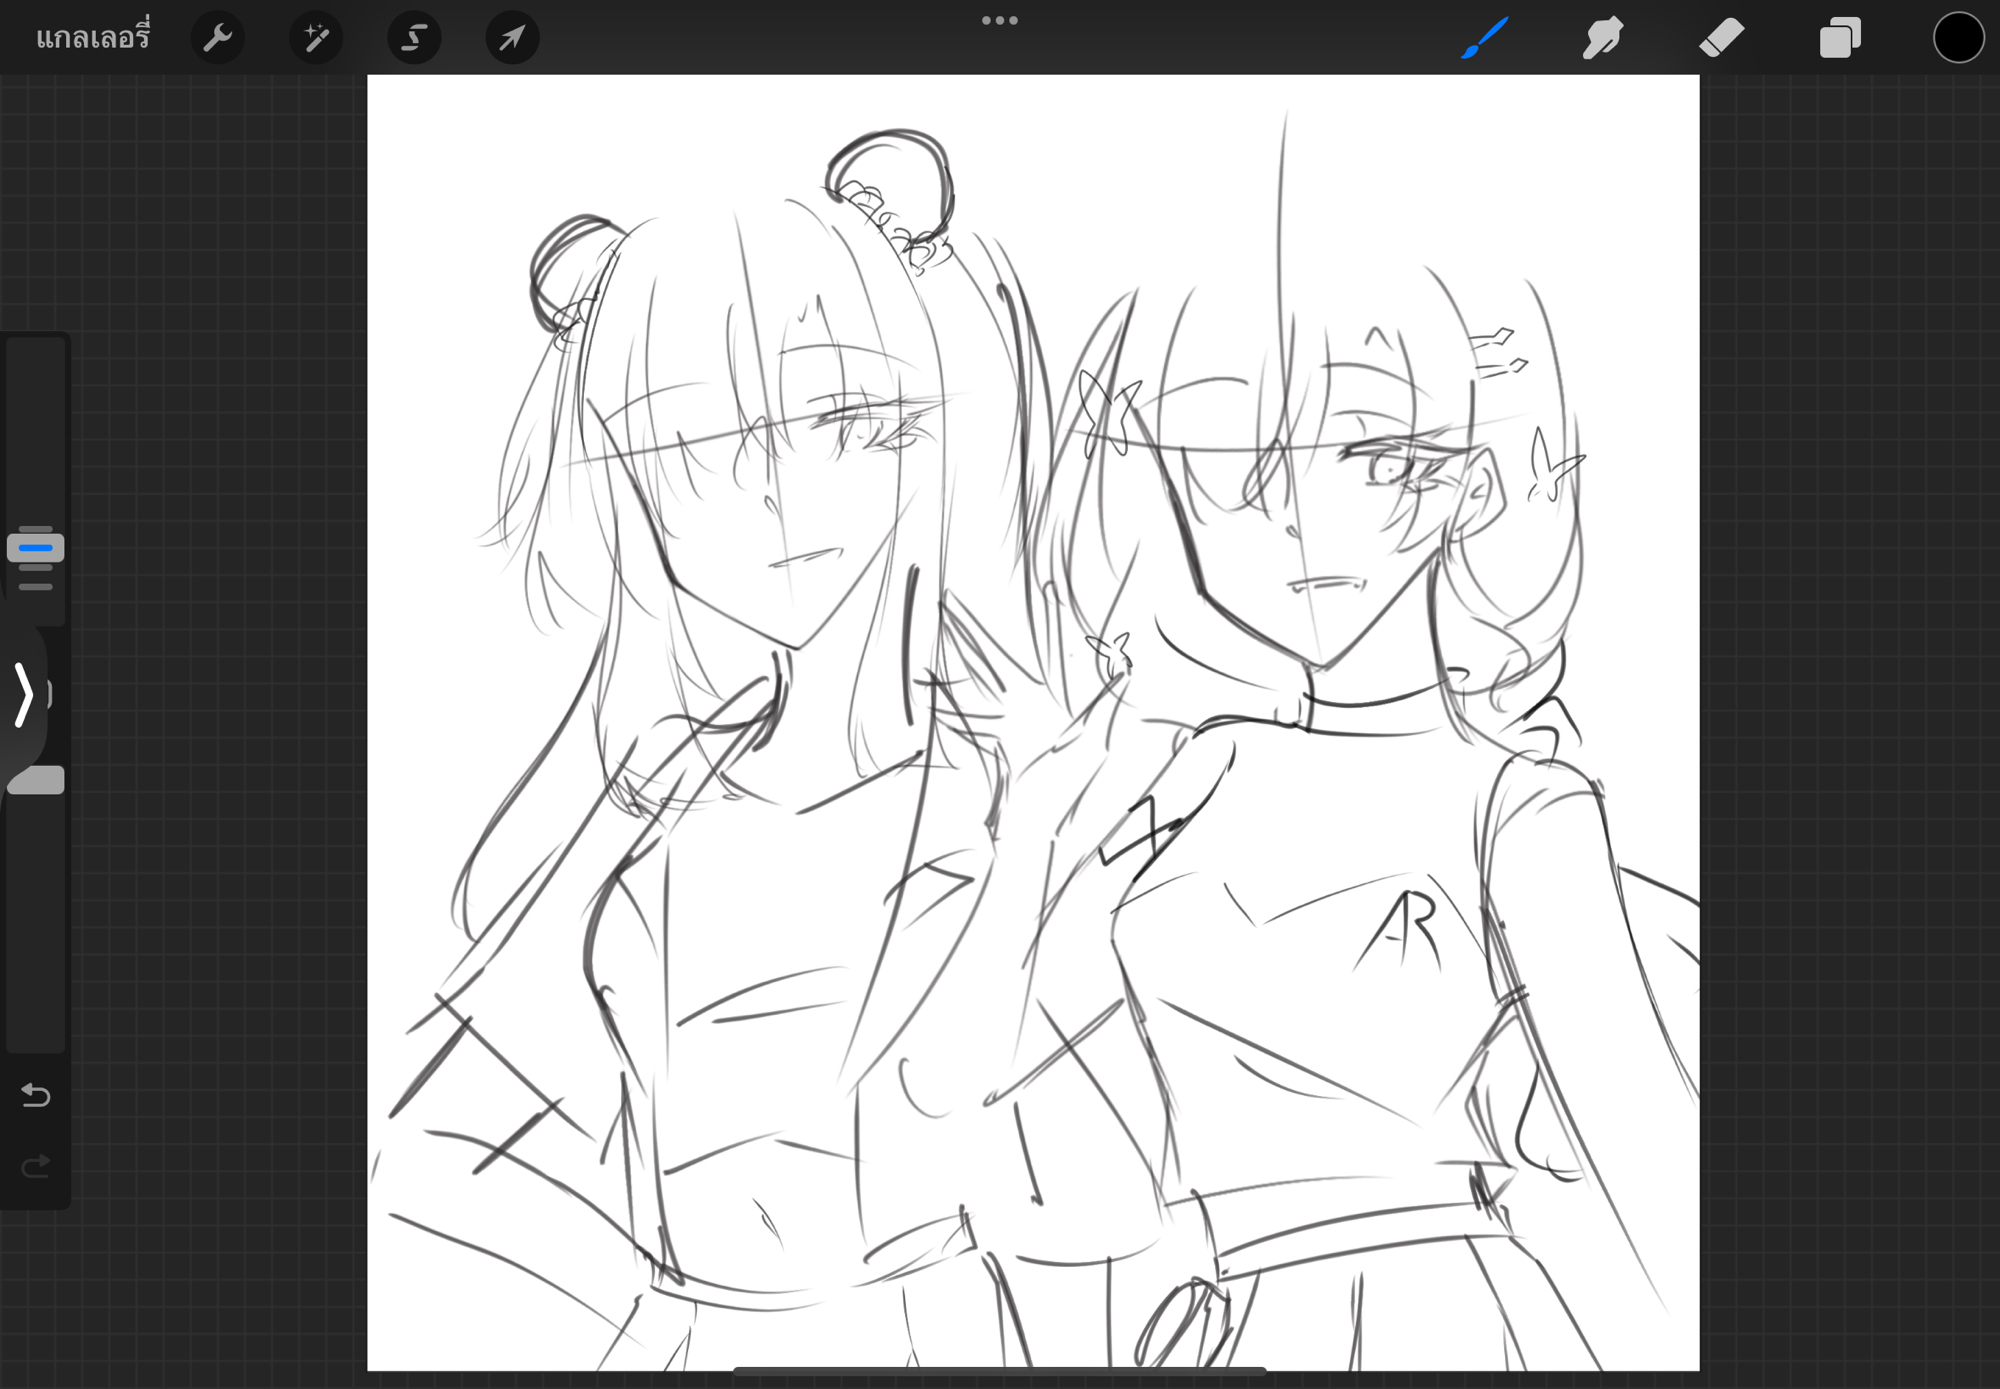The image size is (2000, 1389).
Task: Select the Eraser tool
Action: click(1721, 38)
